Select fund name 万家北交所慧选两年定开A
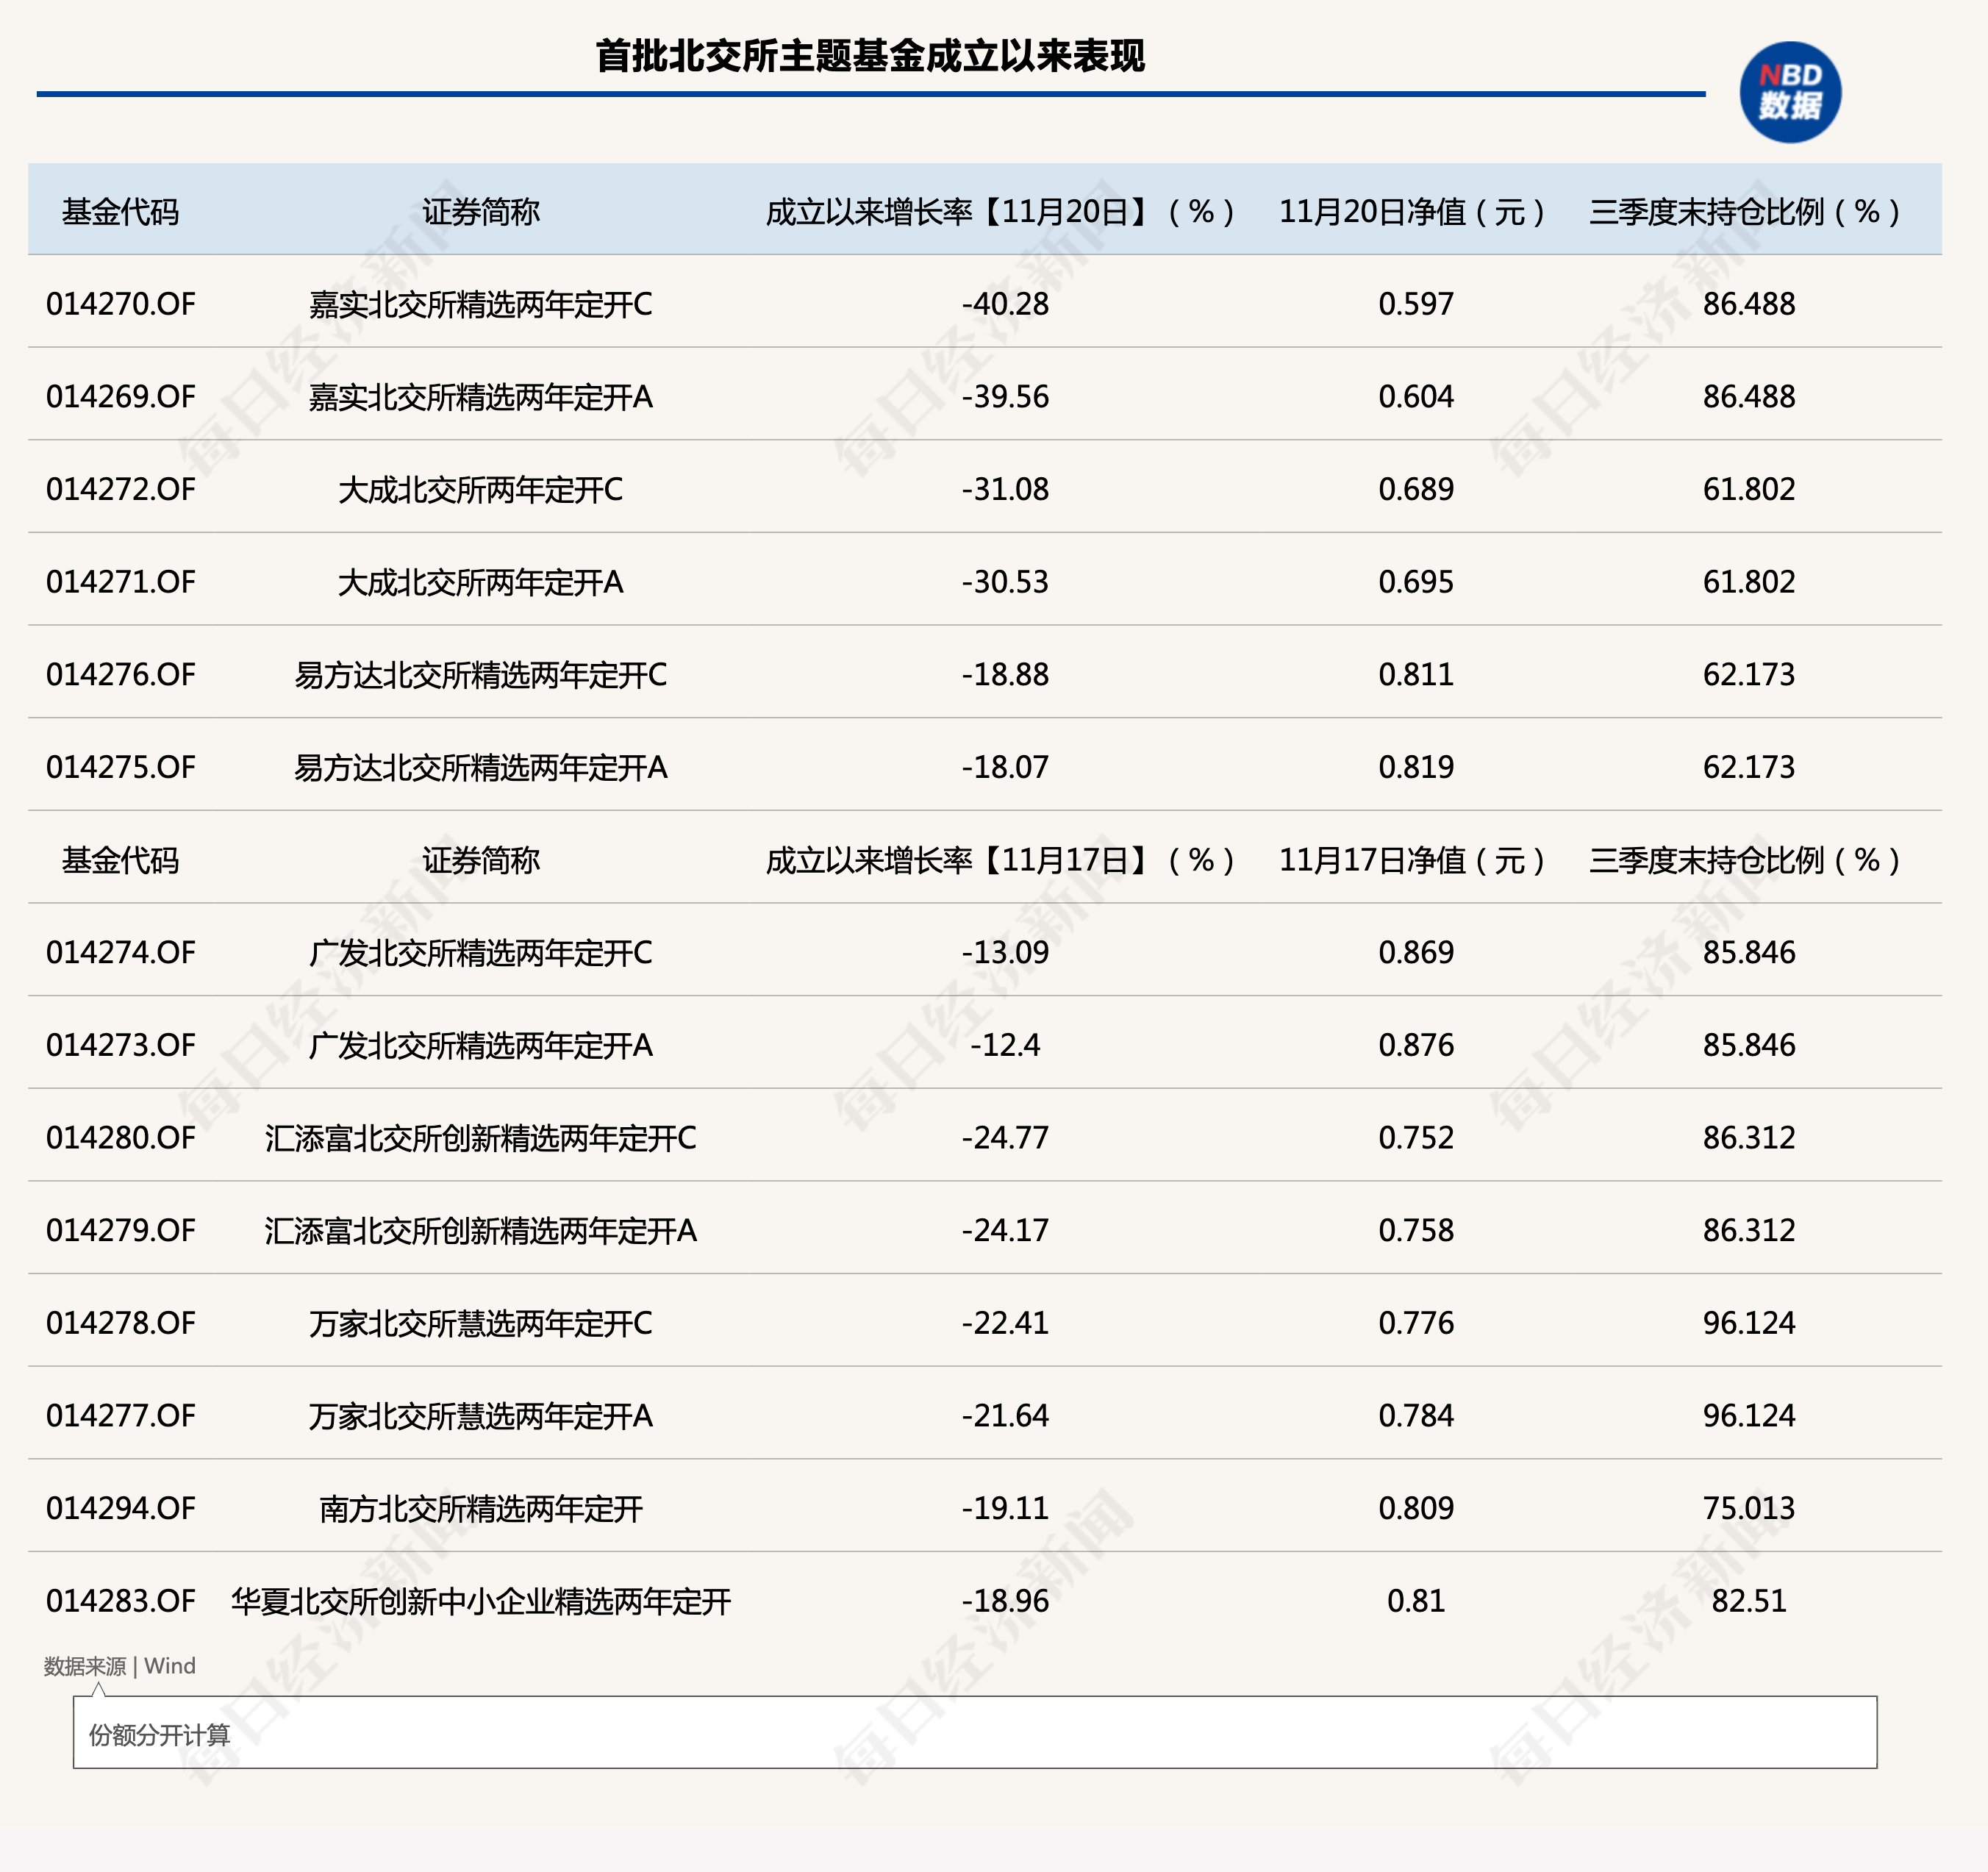 click(x=480, y=1416)
